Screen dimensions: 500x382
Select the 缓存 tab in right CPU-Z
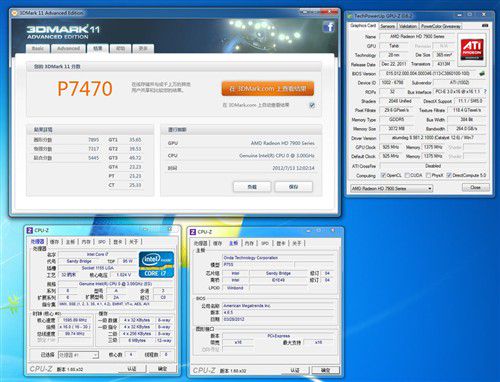[x=217, y=243]
